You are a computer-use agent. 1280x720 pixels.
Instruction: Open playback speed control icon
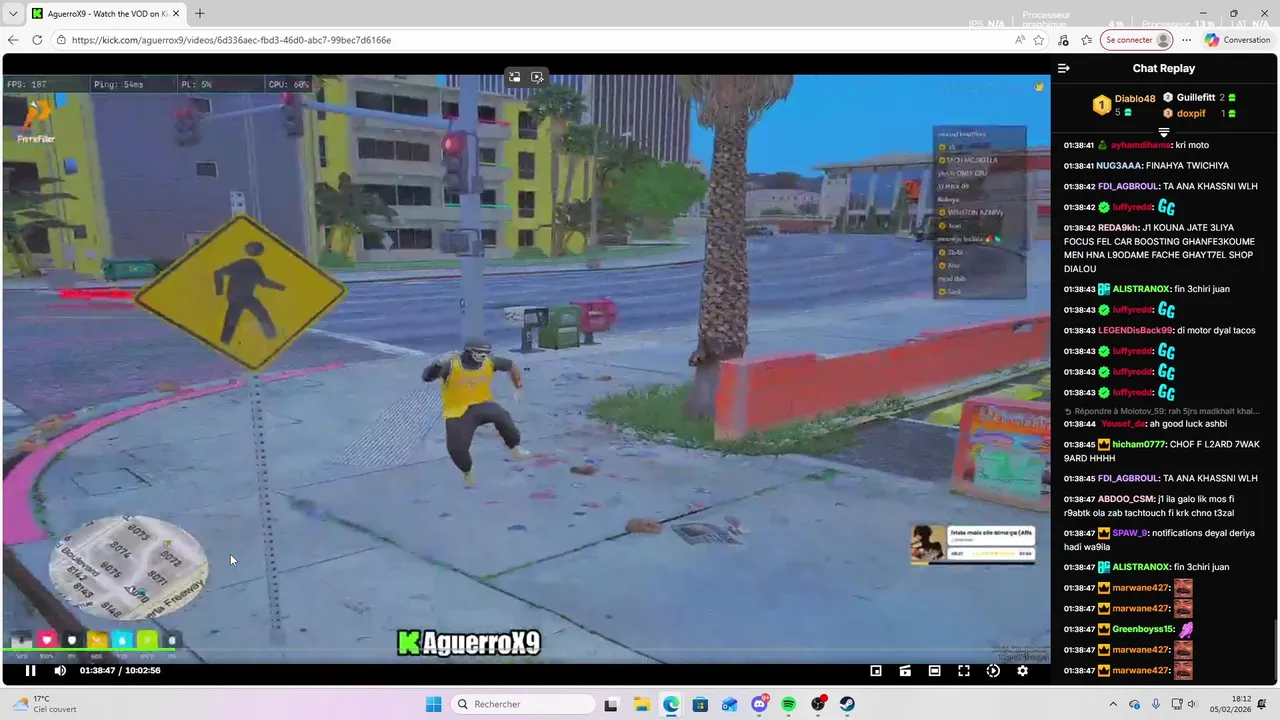pyautogui.click(x=993, y=671)
